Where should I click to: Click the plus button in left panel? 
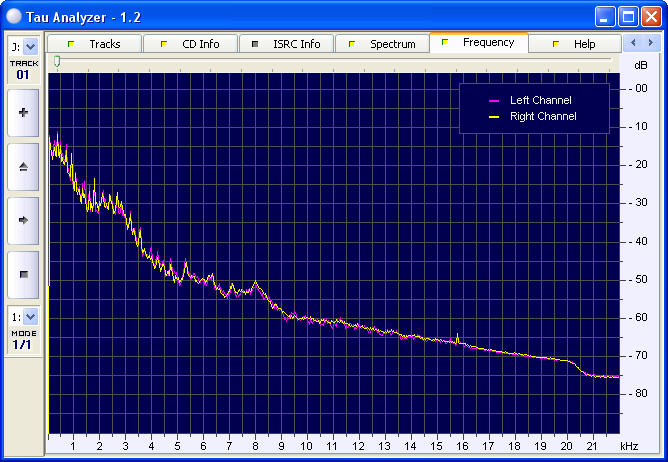tap(23, 113)
